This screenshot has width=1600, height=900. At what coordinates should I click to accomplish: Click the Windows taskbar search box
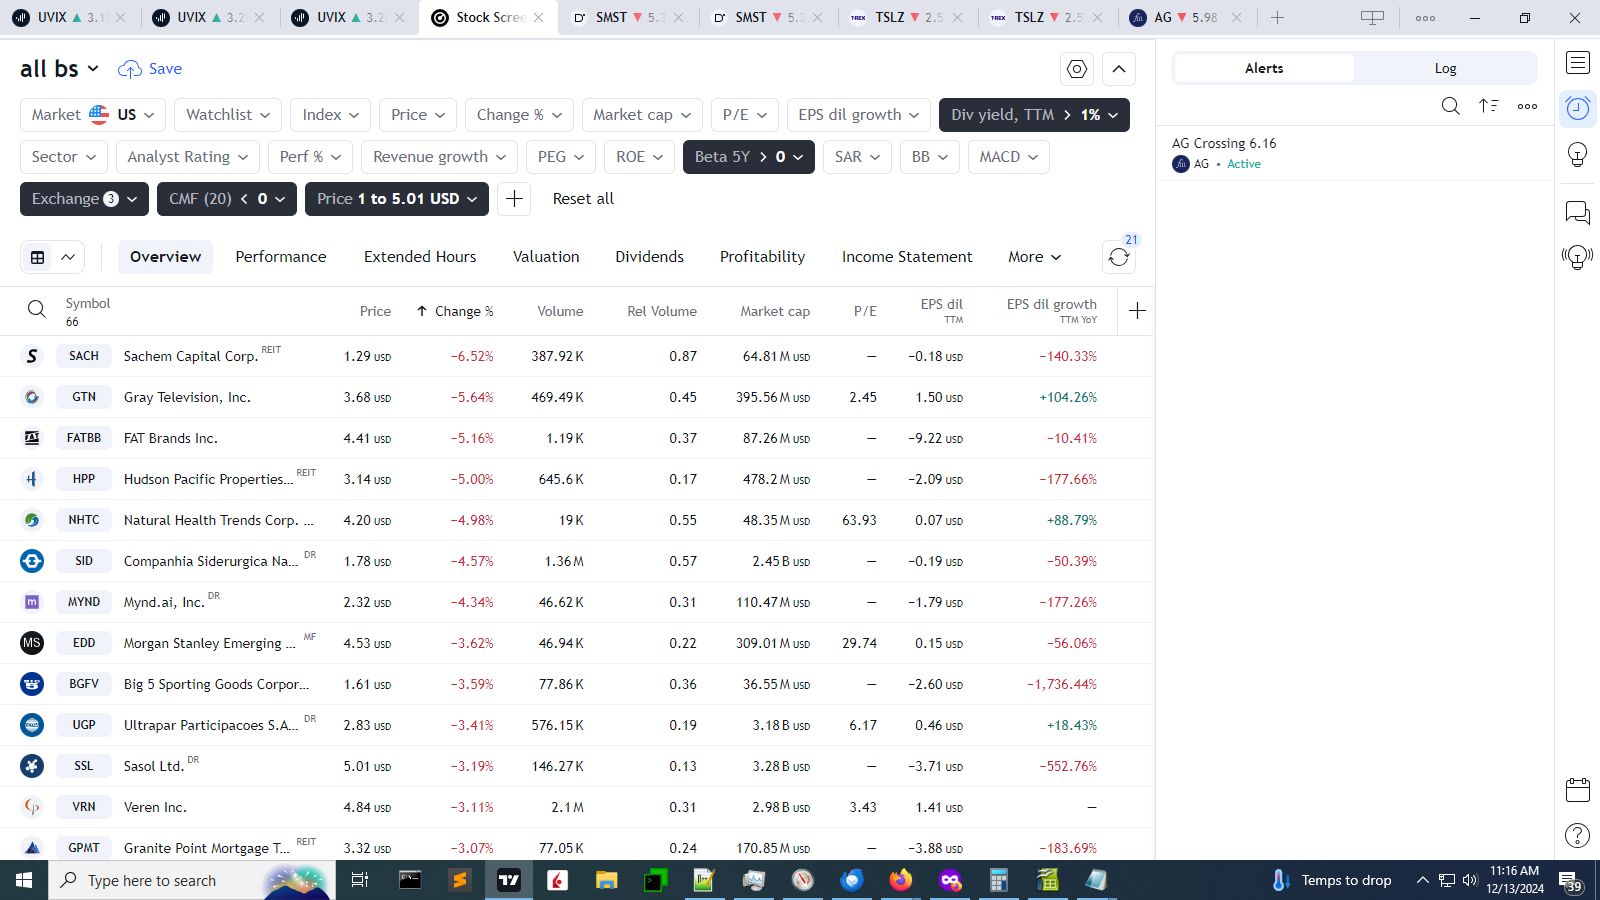[152, 880]
